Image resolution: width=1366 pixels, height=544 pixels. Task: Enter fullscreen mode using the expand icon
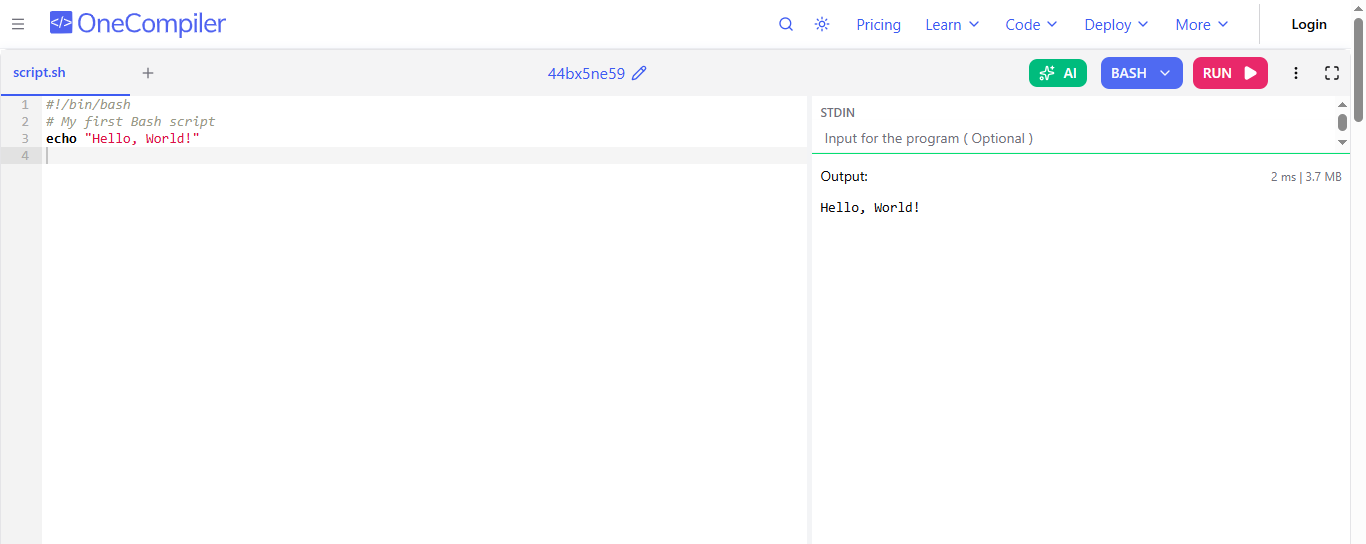pyautogui.click(x=1332, y=73)
